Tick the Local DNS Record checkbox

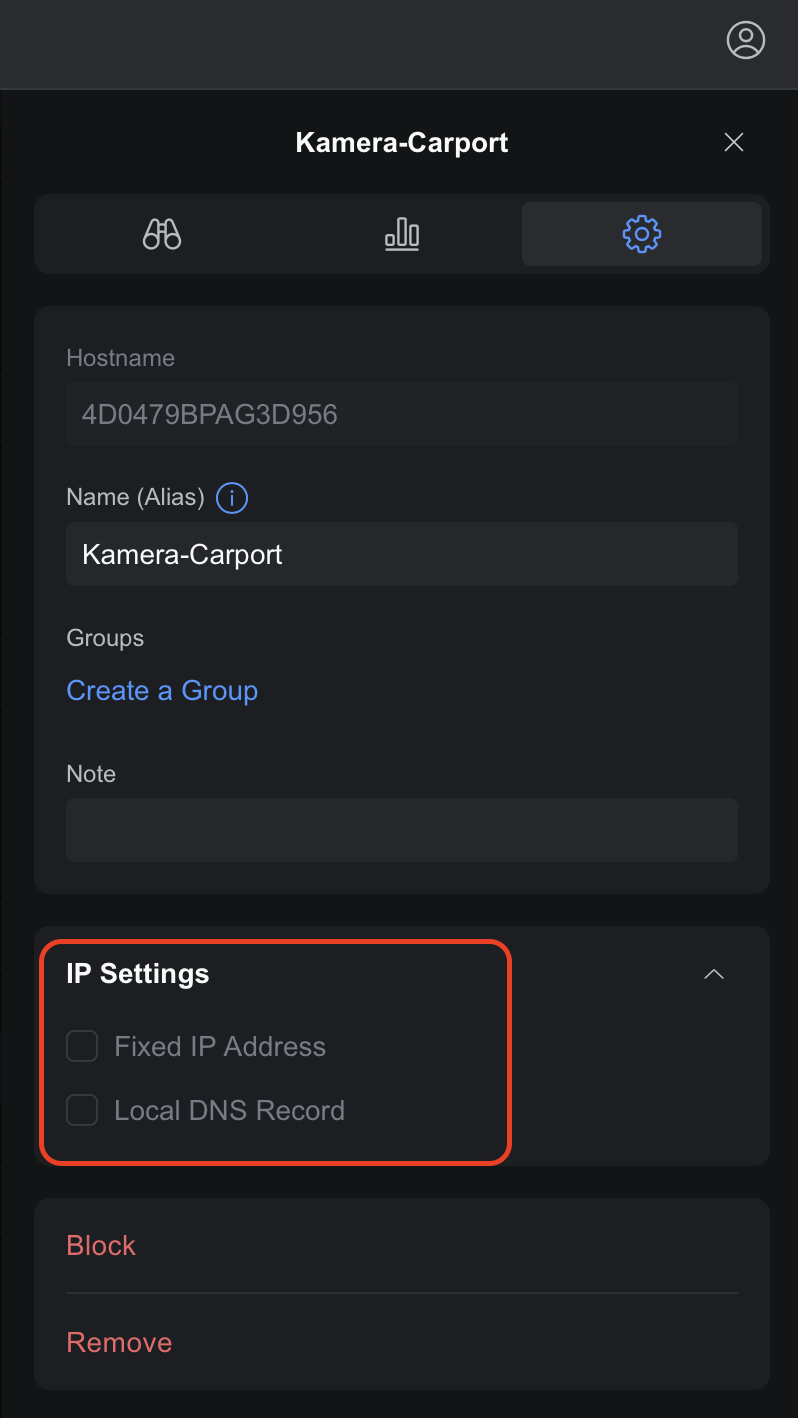coord(82,1111)
